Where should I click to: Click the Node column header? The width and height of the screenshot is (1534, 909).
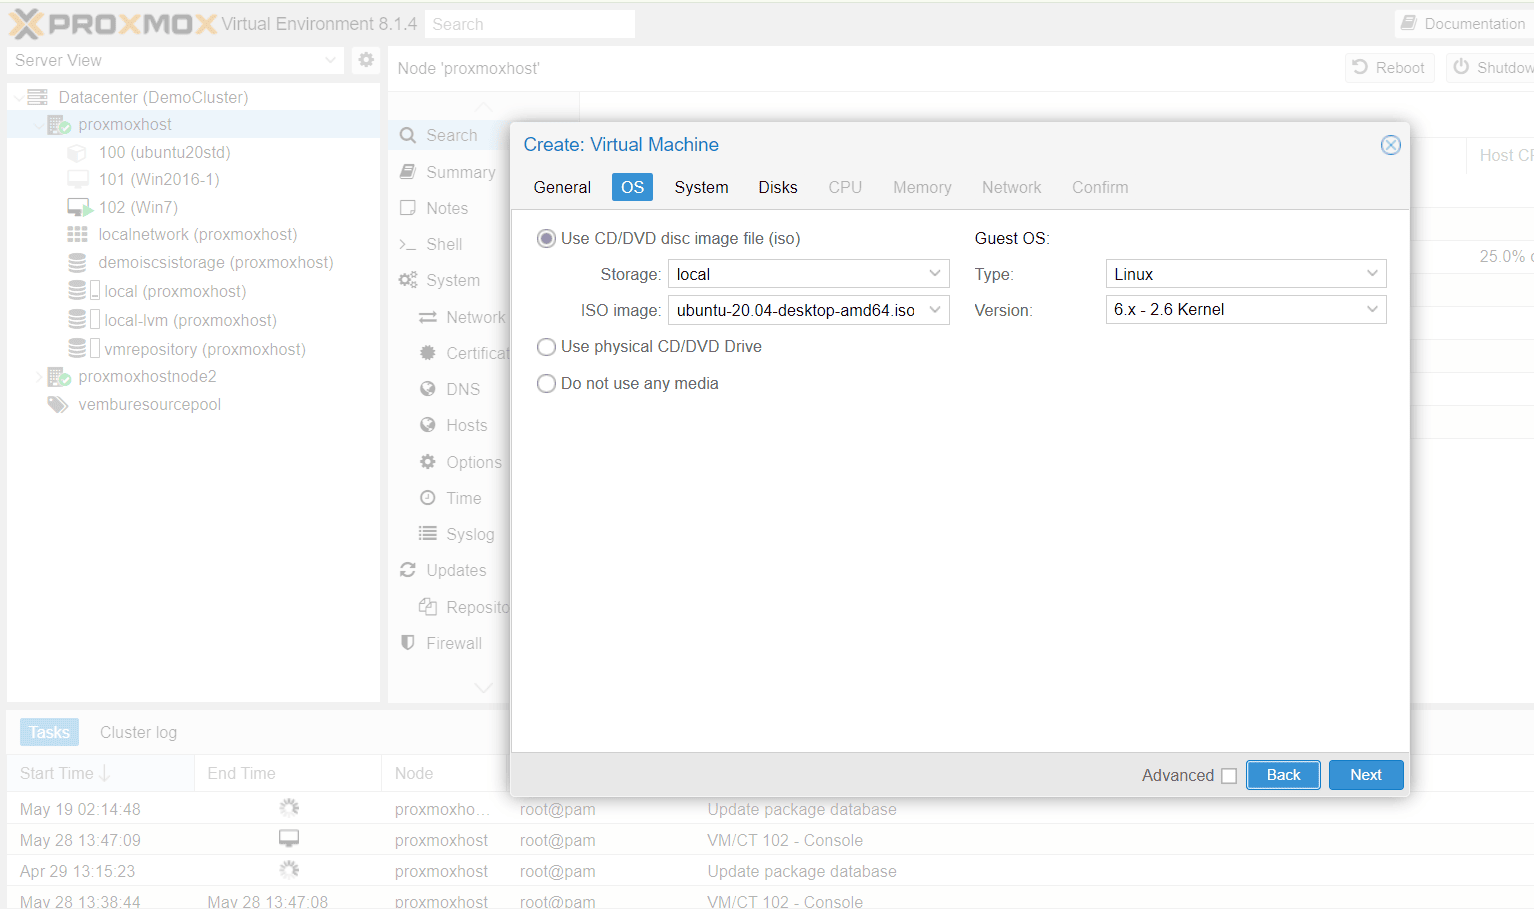pyautogui.click(x=445, y=773)
